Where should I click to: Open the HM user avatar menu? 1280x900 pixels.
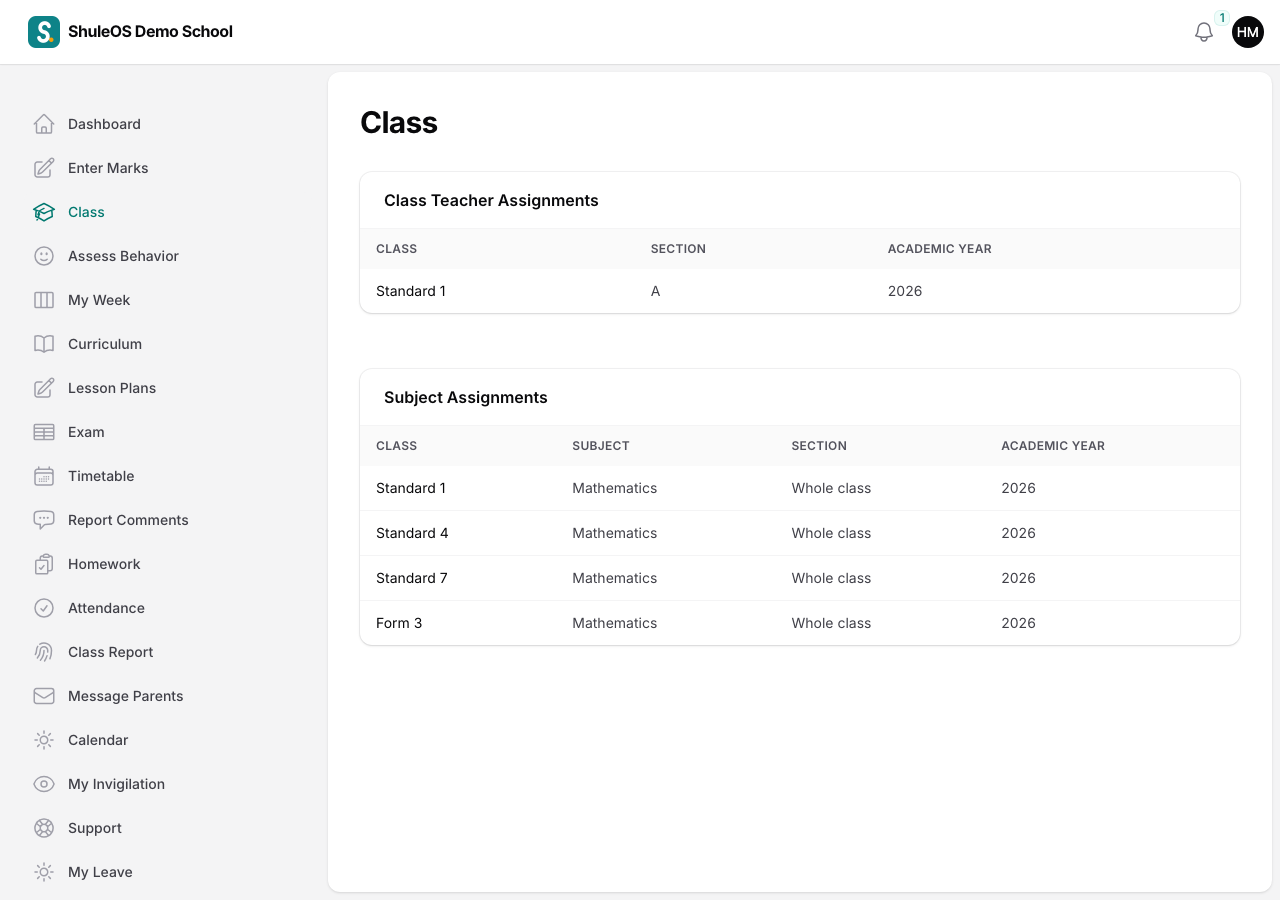tap(1248, 32)
